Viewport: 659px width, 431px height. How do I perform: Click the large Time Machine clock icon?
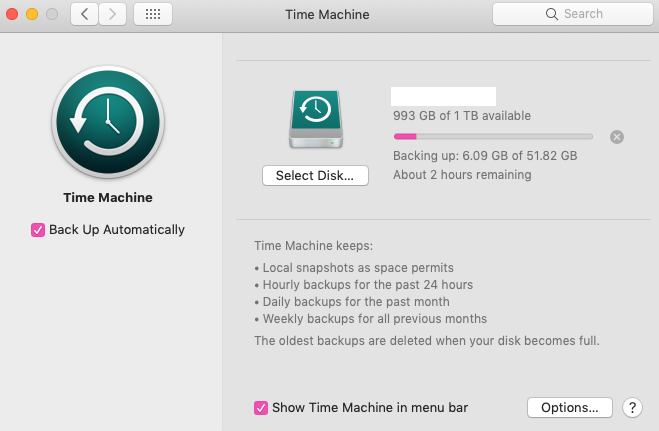pyautogui.click(x=108, y=122)
